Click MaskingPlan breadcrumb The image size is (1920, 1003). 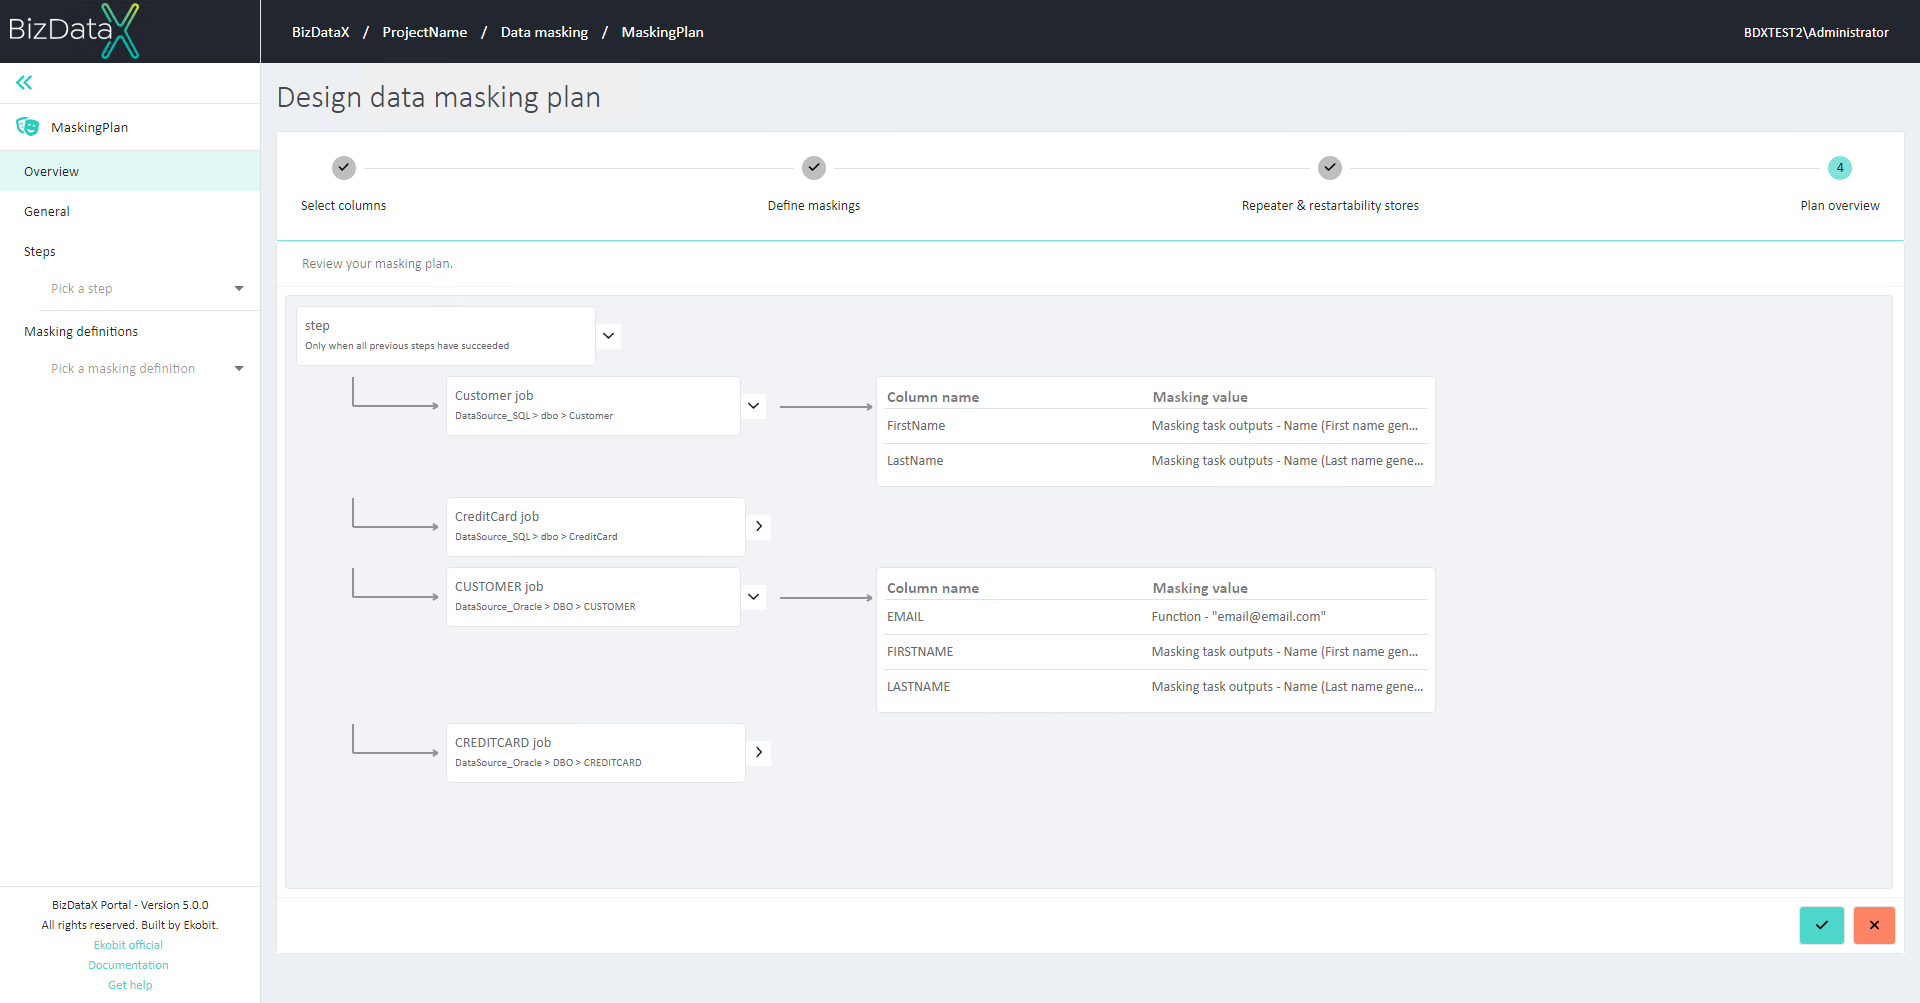663,32
